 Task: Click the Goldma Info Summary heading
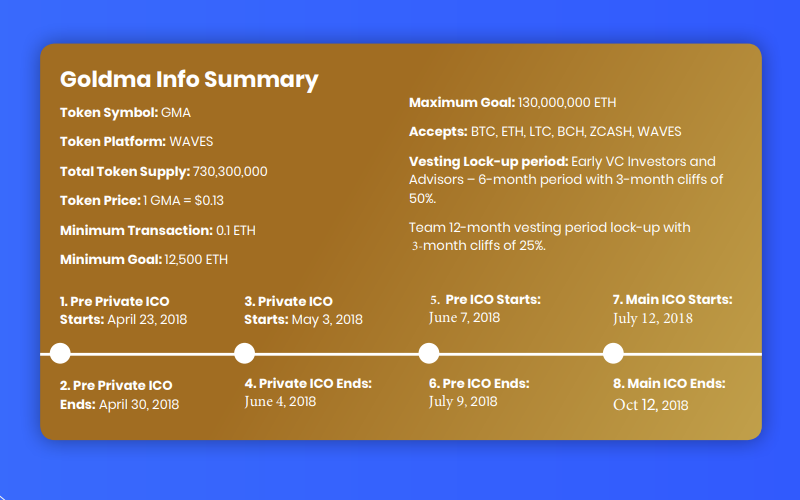tap(189, 80)
